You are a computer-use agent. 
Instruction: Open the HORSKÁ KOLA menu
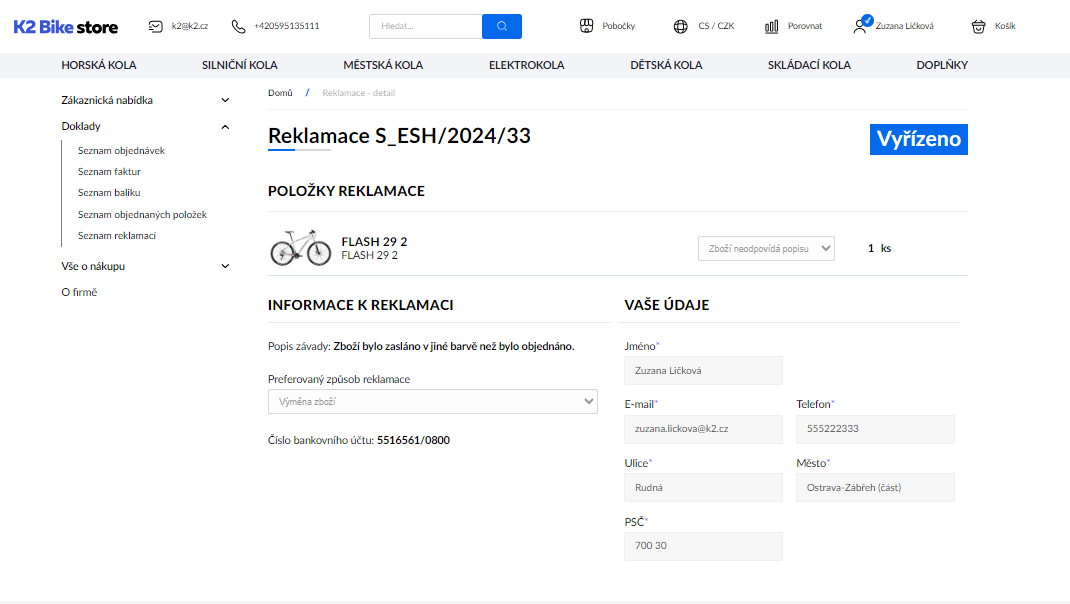point(99,65)
